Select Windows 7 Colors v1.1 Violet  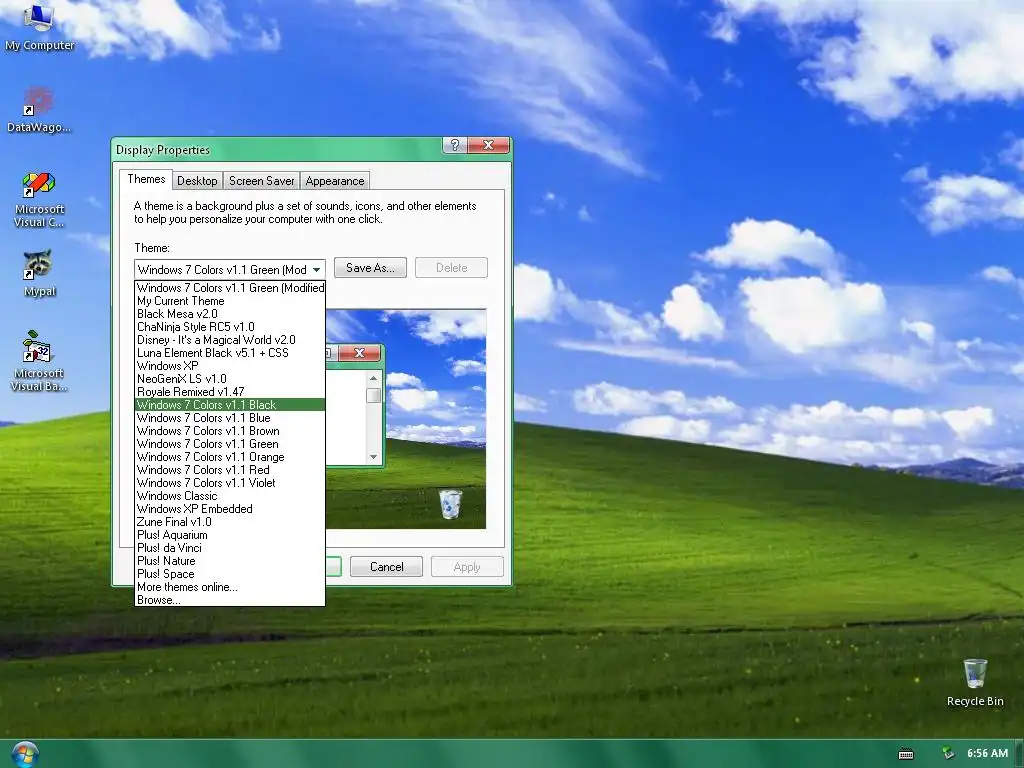click(x=230, y=483)
